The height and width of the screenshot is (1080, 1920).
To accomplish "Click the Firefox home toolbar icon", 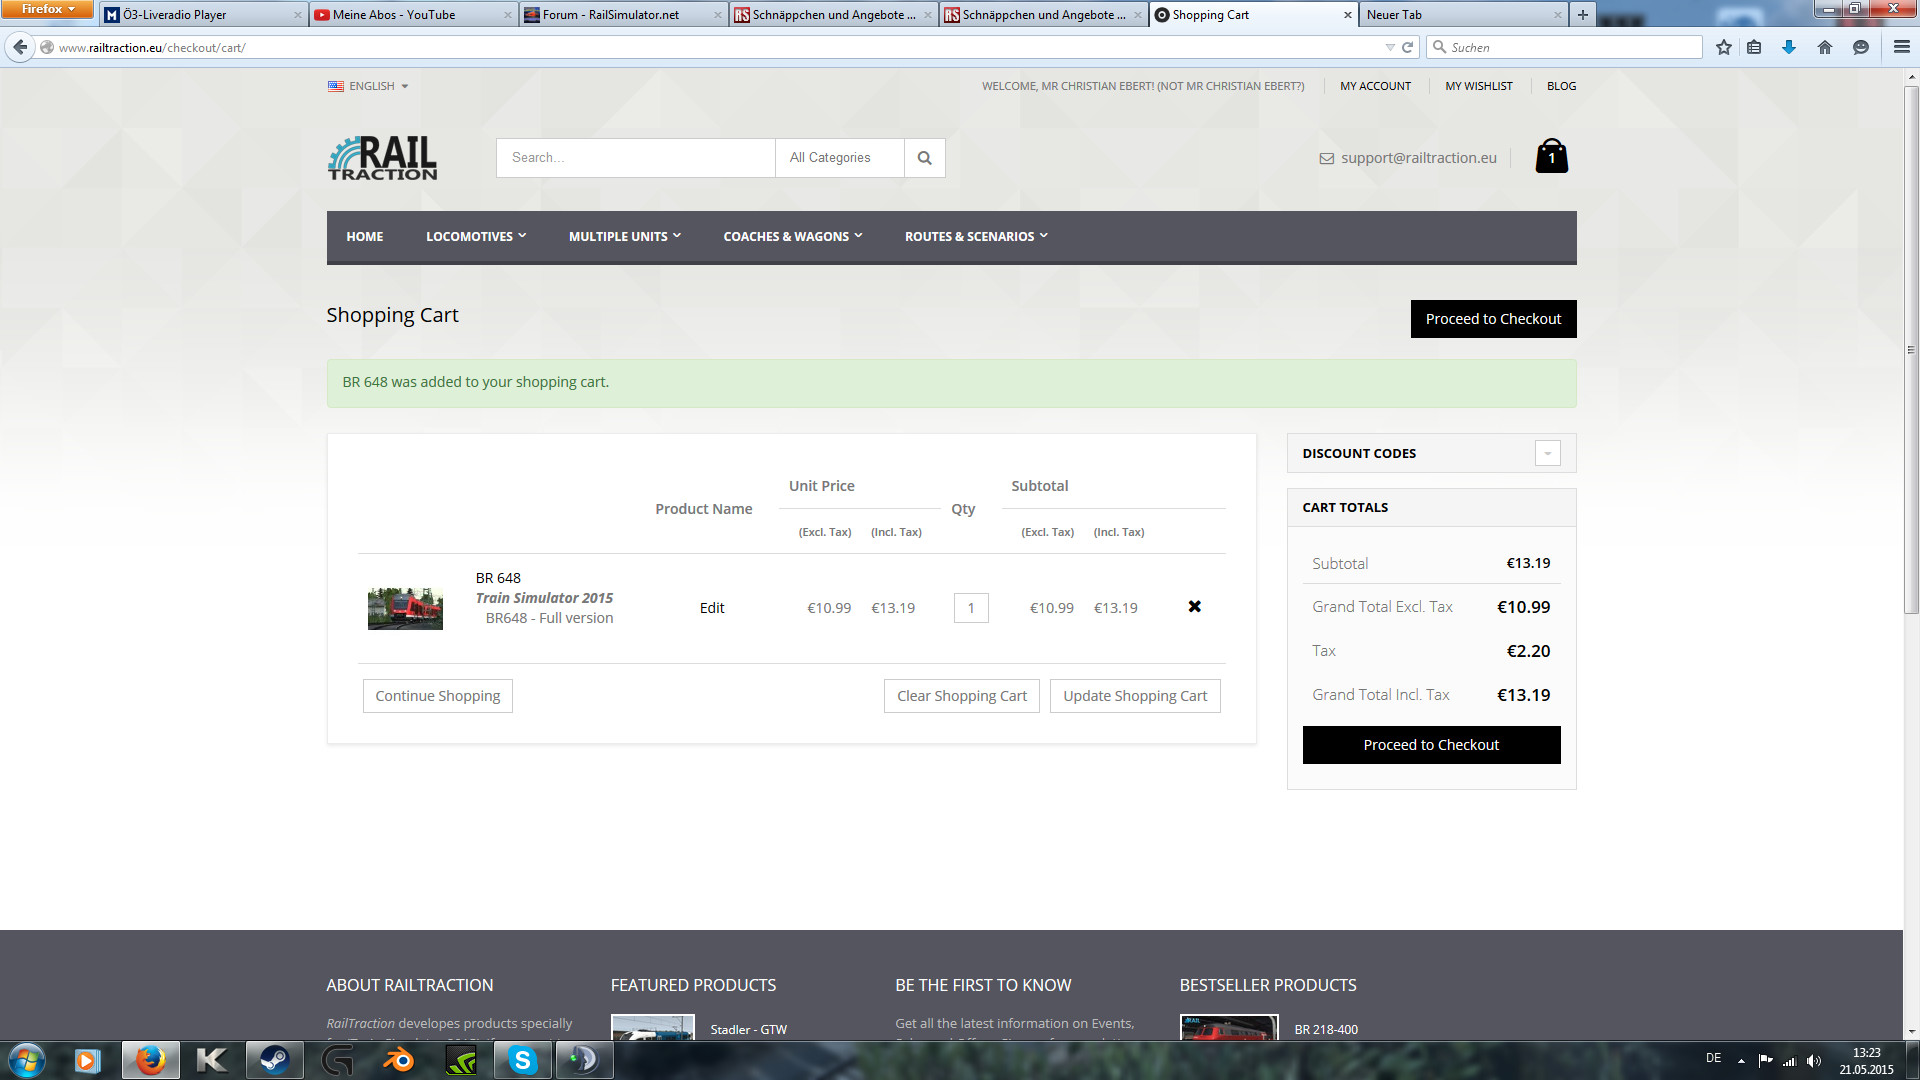I will (1824, 47).
